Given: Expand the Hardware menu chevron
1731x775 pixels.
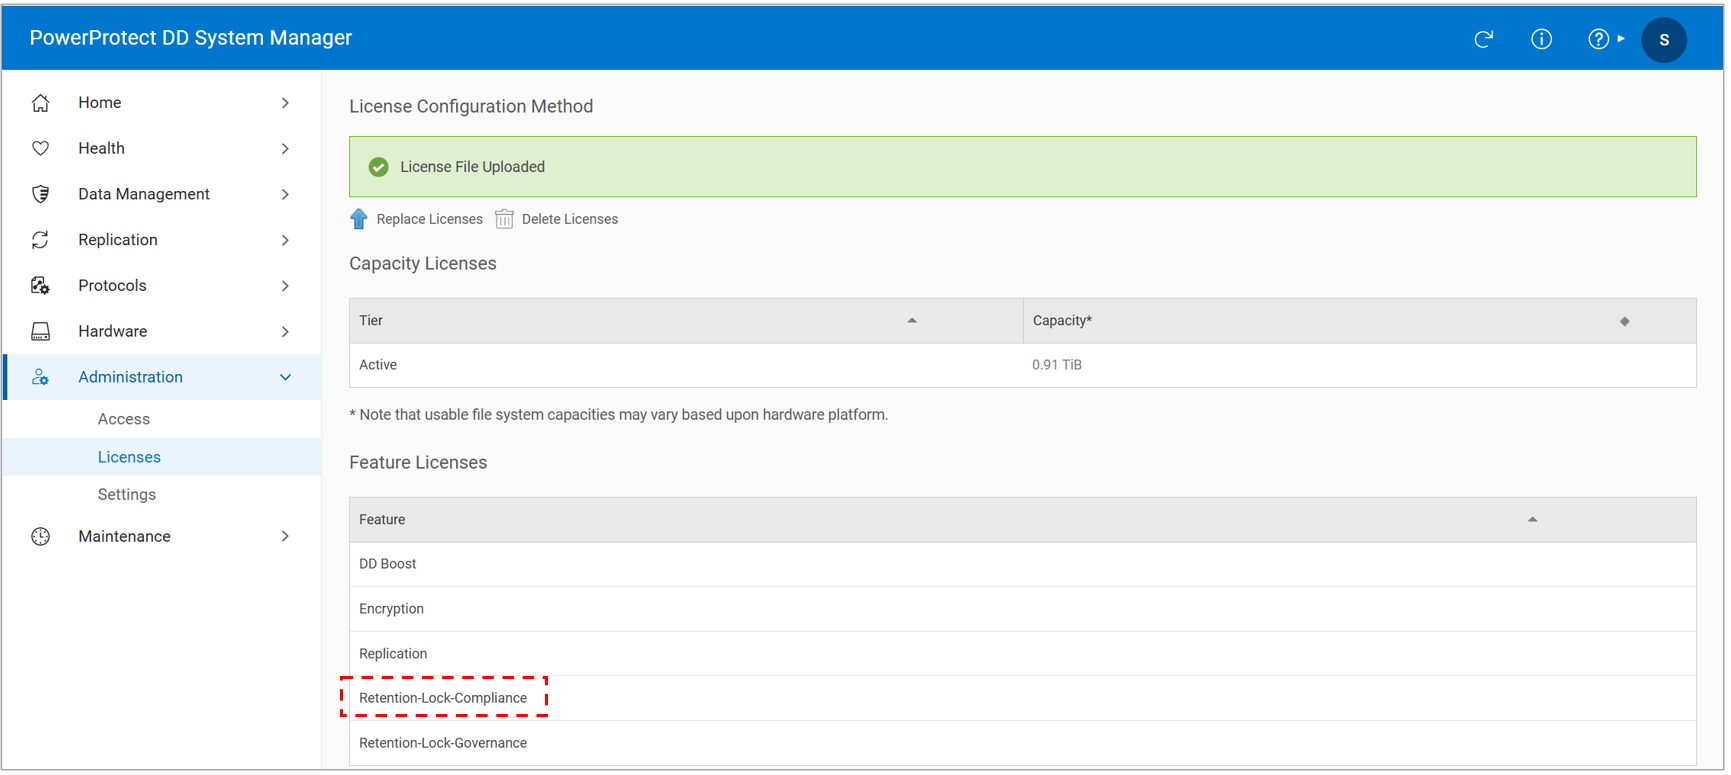Looking at the screenshot, I should pyautogui.click(x=285, y=332).
